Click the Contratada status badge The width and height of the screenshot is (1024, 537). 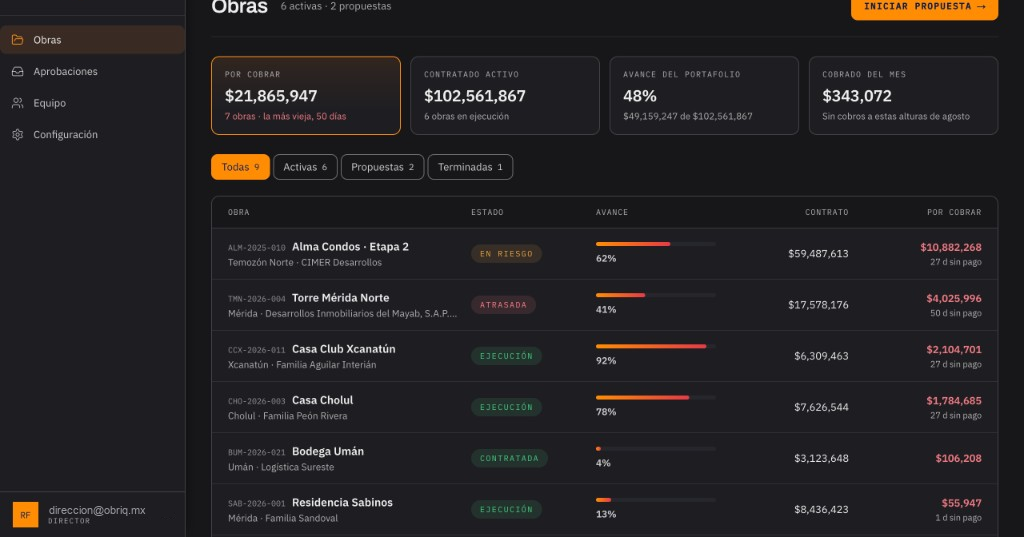(509, 459)
